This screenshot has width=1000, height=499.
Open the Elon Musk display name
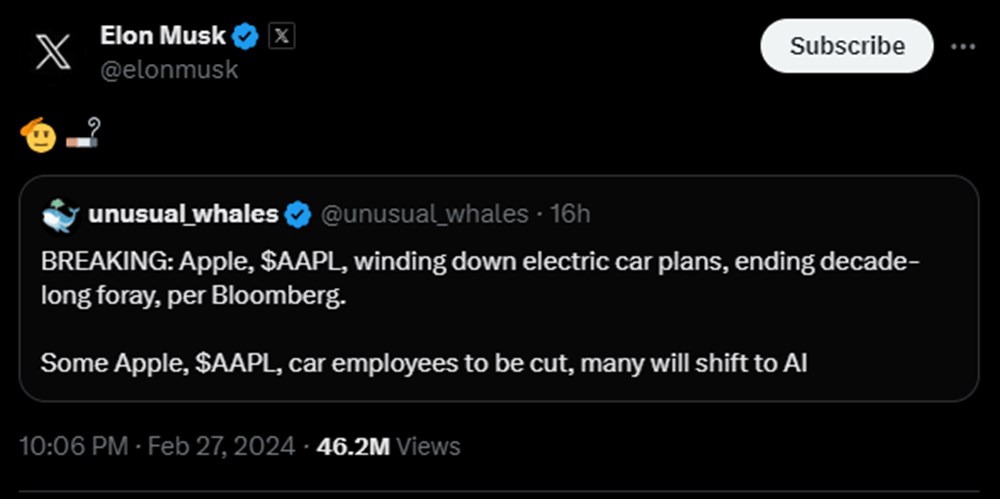[163, 38]
